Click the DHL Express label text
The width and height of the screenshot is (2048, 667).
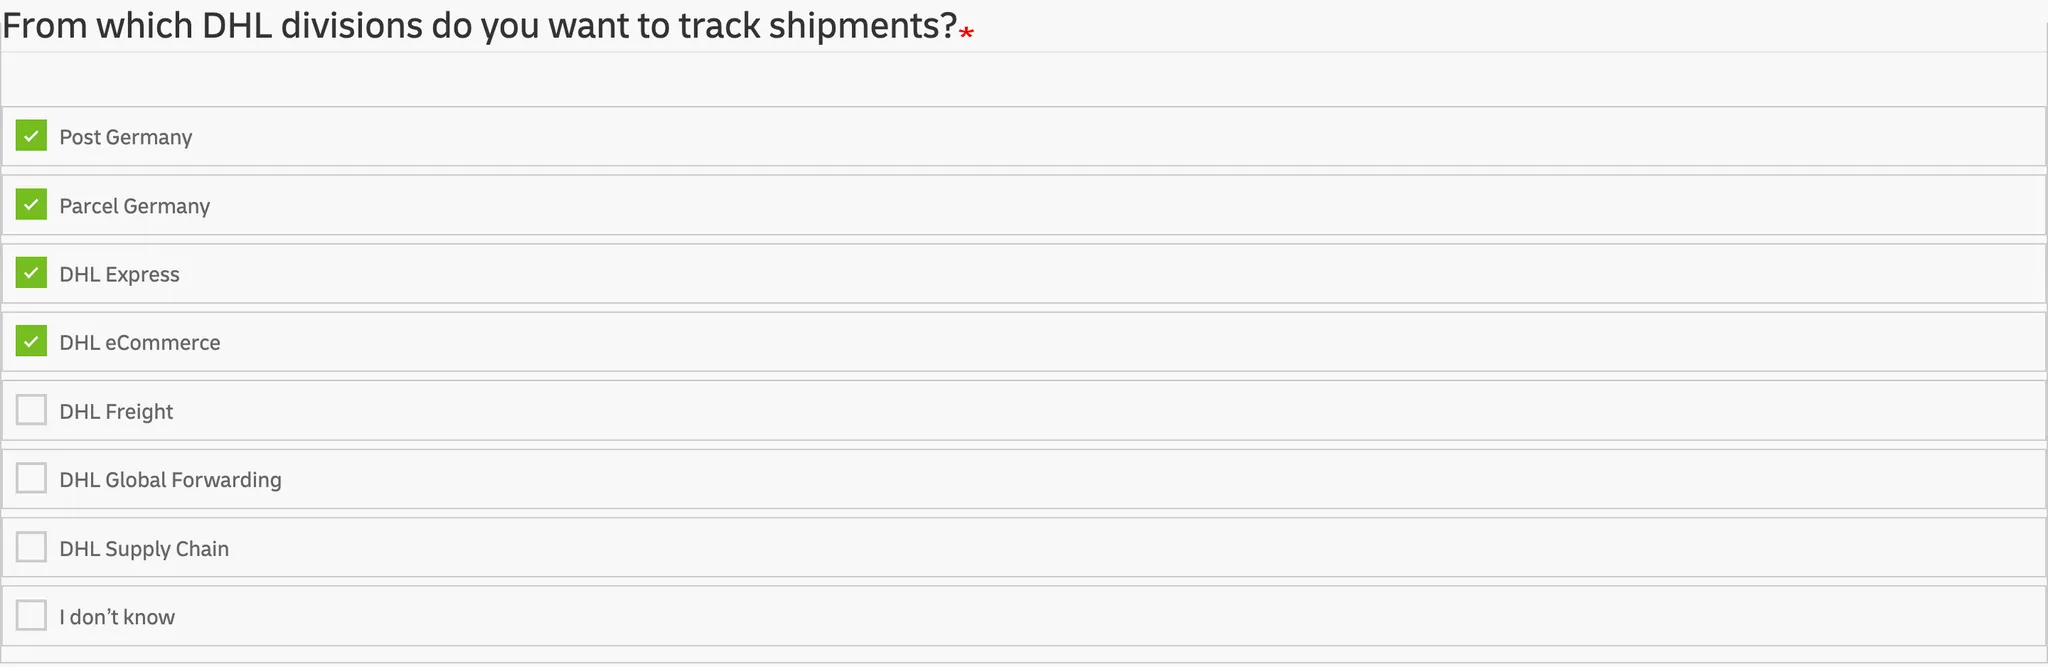[119, 274]
